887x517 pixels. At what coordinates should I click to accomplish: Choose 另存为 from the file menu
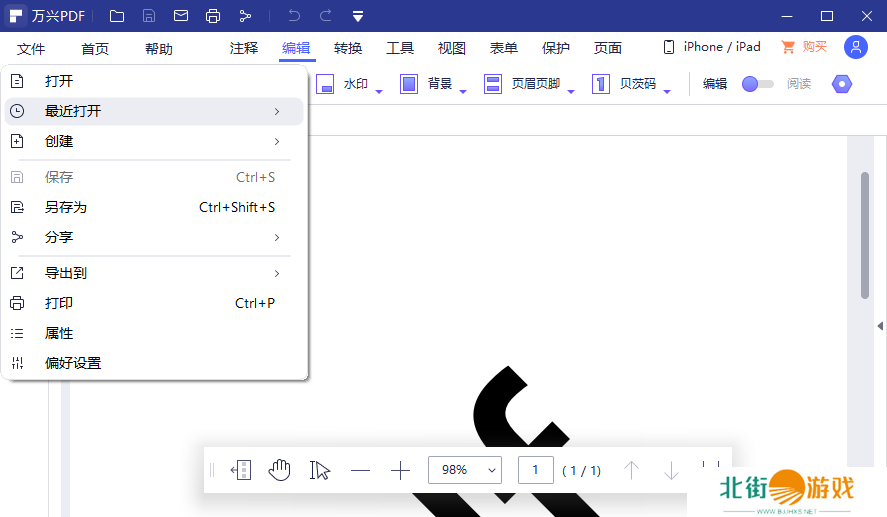pyautogui.click(x=66, y=207)
